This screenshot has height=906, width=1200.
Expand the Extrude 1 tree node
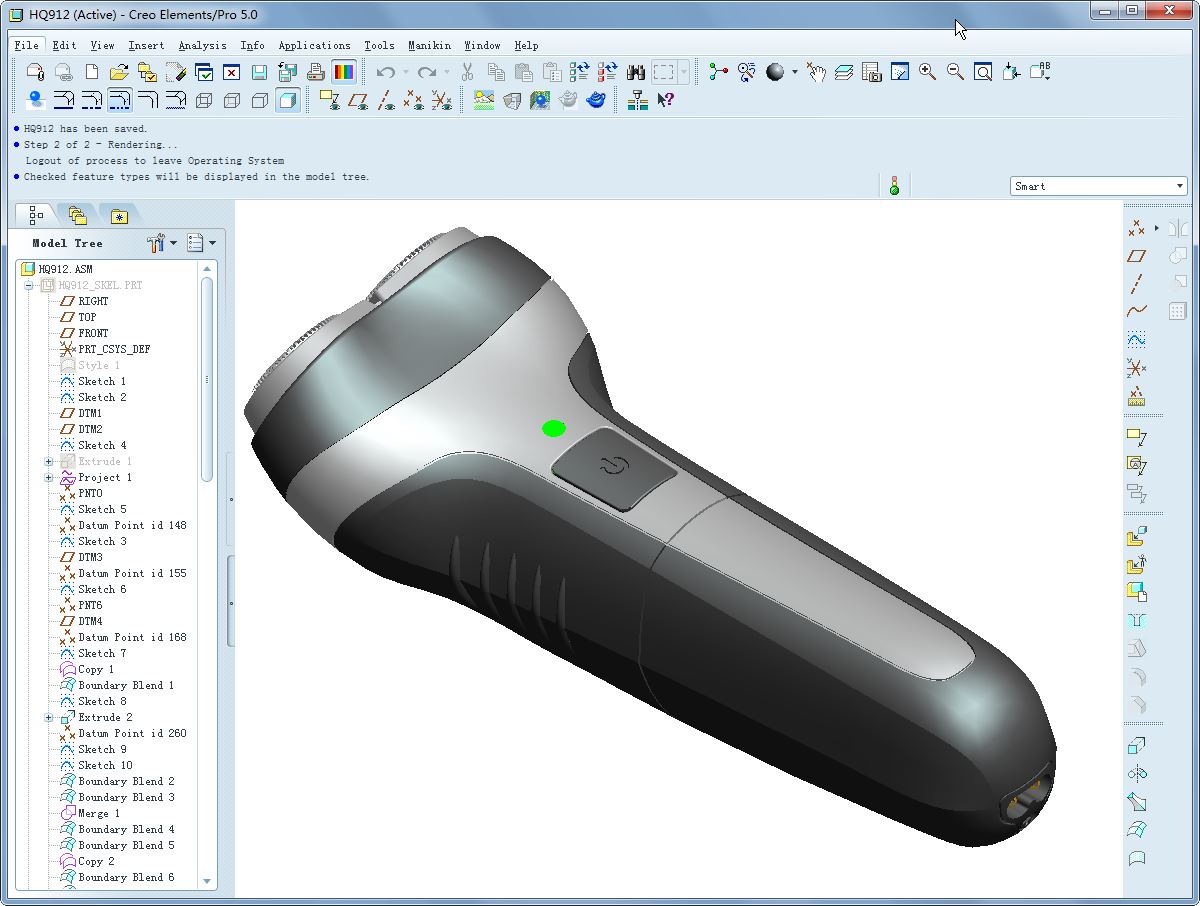[48, 461]
